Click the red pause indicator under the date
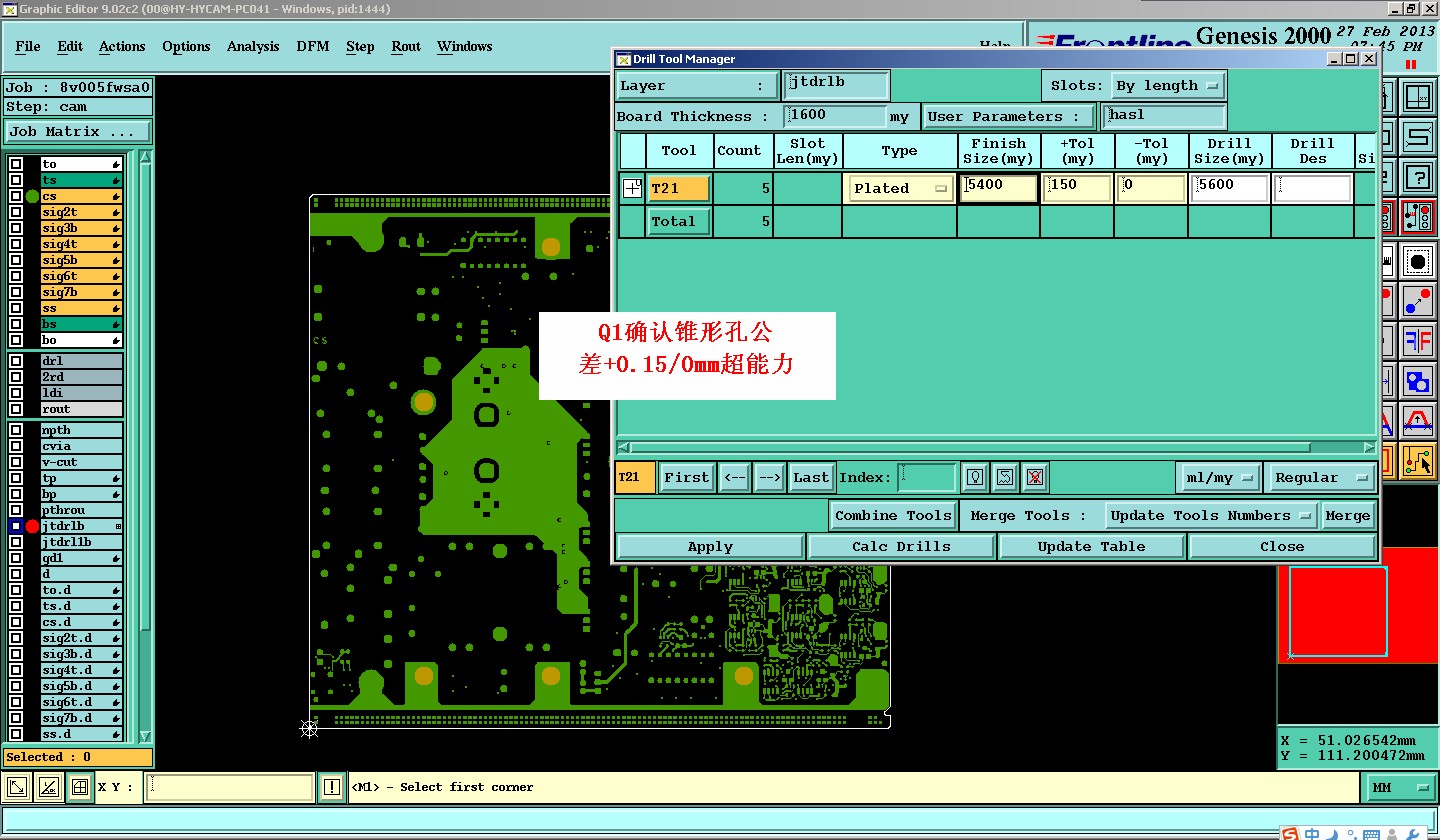1440x840 pixels. pos(1411,64)
